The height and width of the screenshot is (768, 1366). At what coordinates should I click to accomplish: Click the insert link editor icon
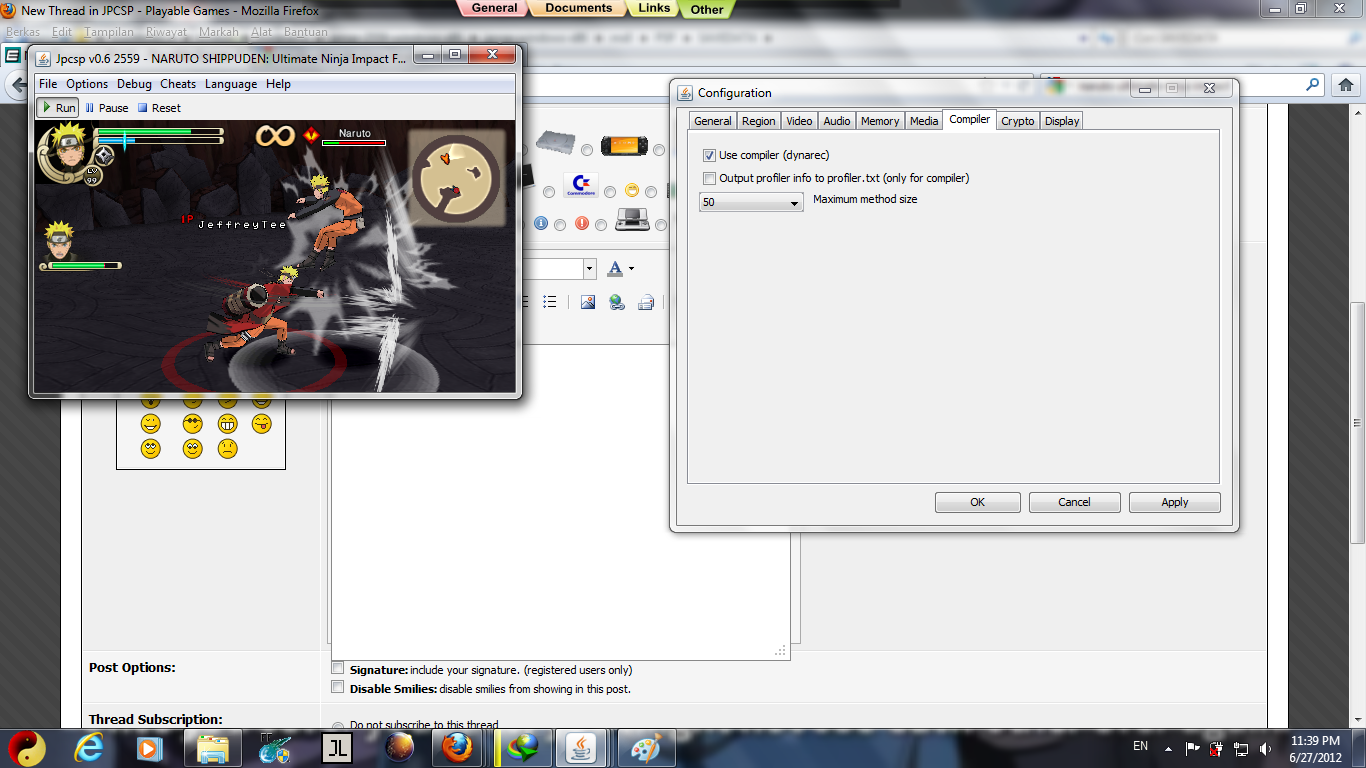[x=617, y=302]
